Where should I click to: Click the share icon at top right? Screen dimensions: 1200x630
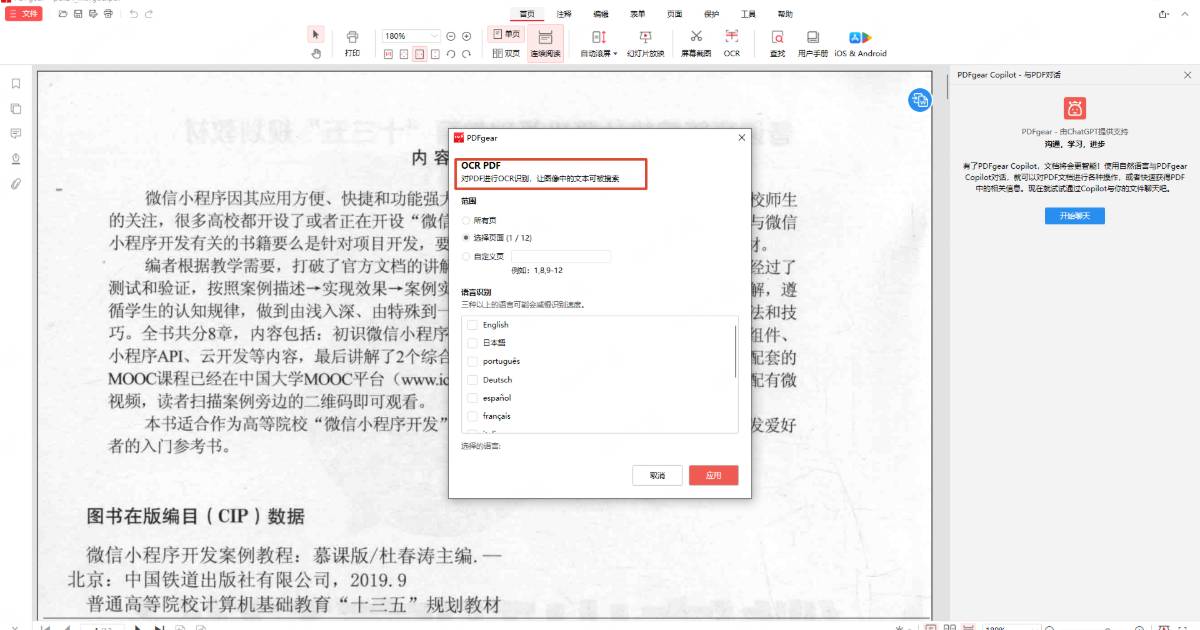coord(1164,14)
